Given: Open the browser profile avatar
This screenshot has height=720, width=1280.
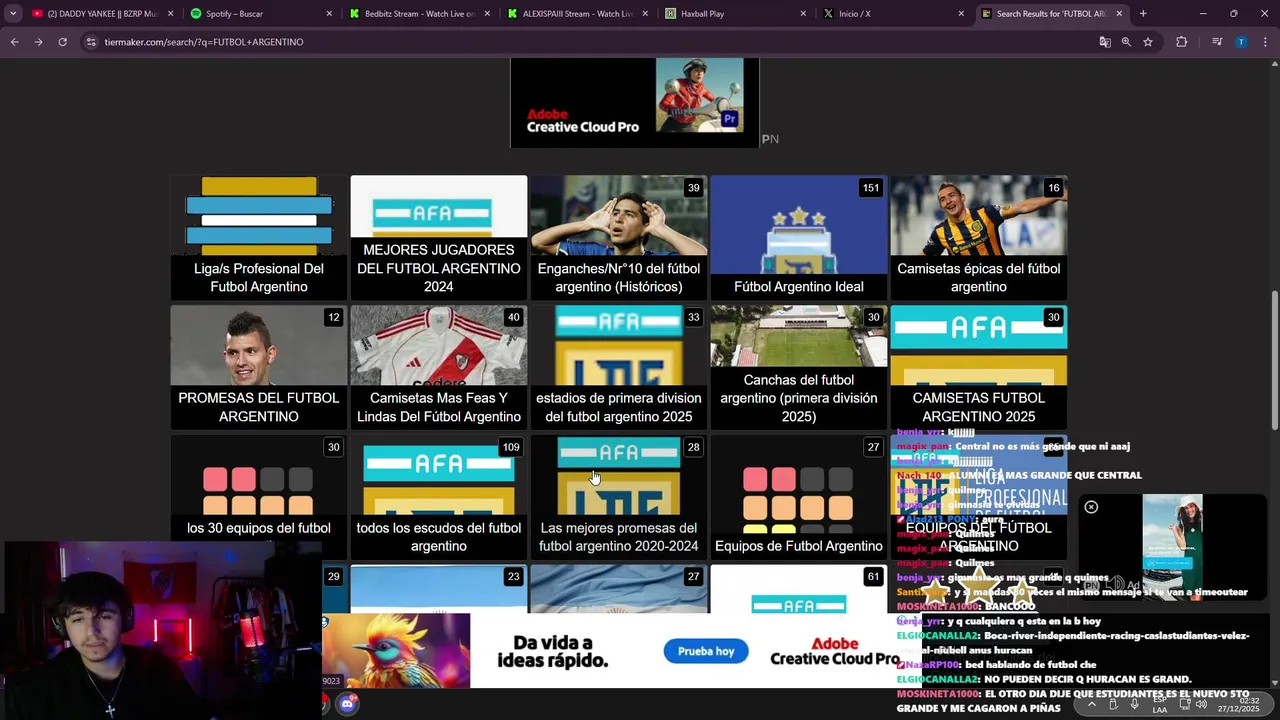Looking at the screenshot, I should (x=1241, y=42).
